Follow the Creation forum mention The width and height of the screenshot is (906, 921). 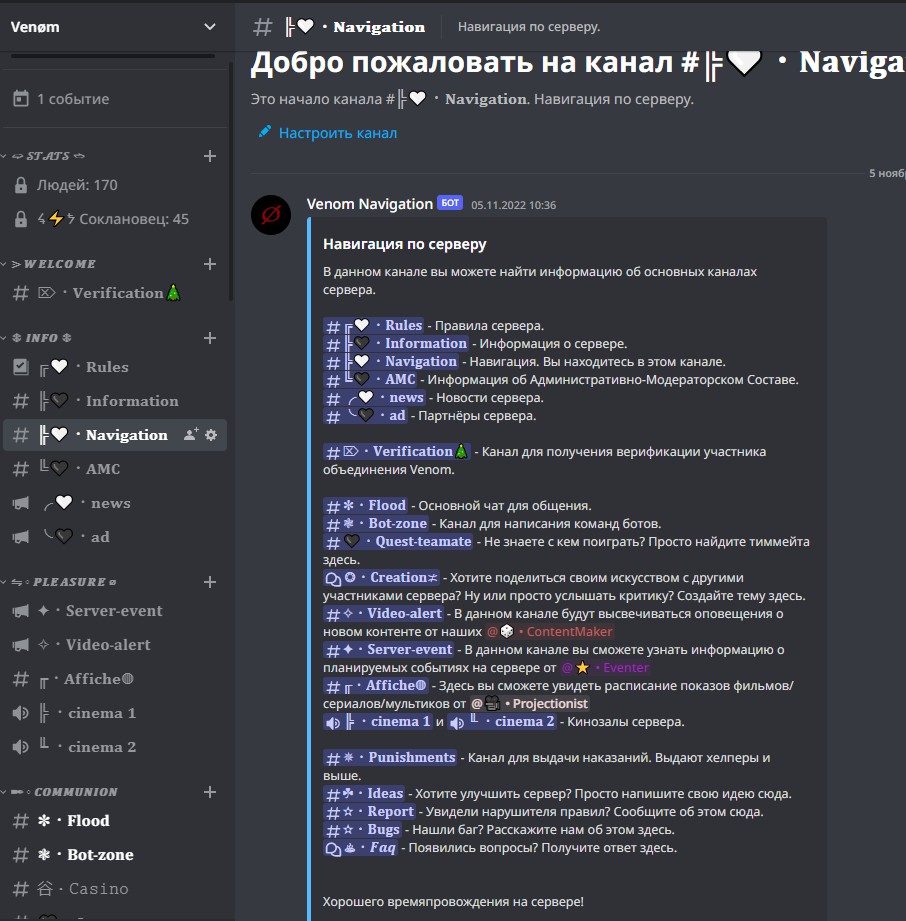tap(381, 577)
